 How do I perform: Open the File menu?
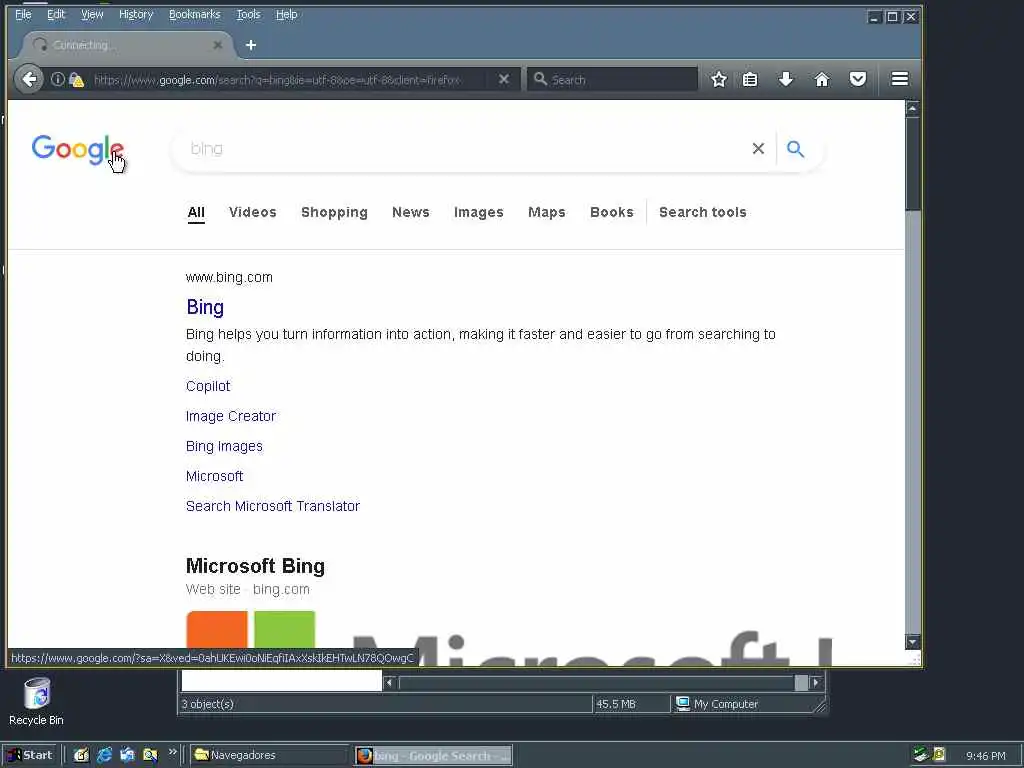pos(23,14)
